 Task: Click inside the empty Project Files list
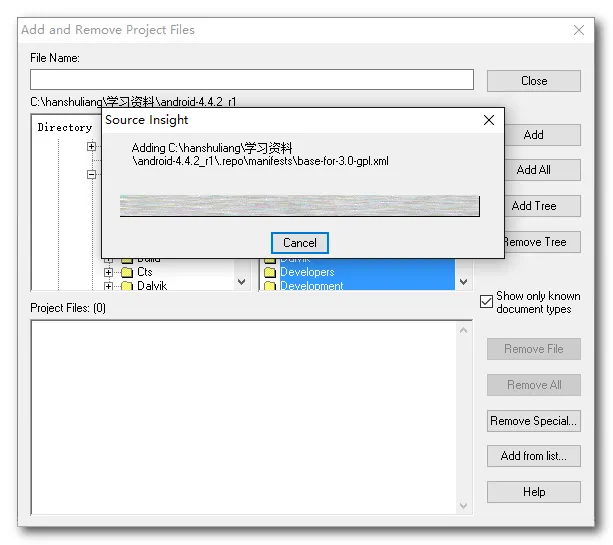pyautogui.click(x=244, y=417)
